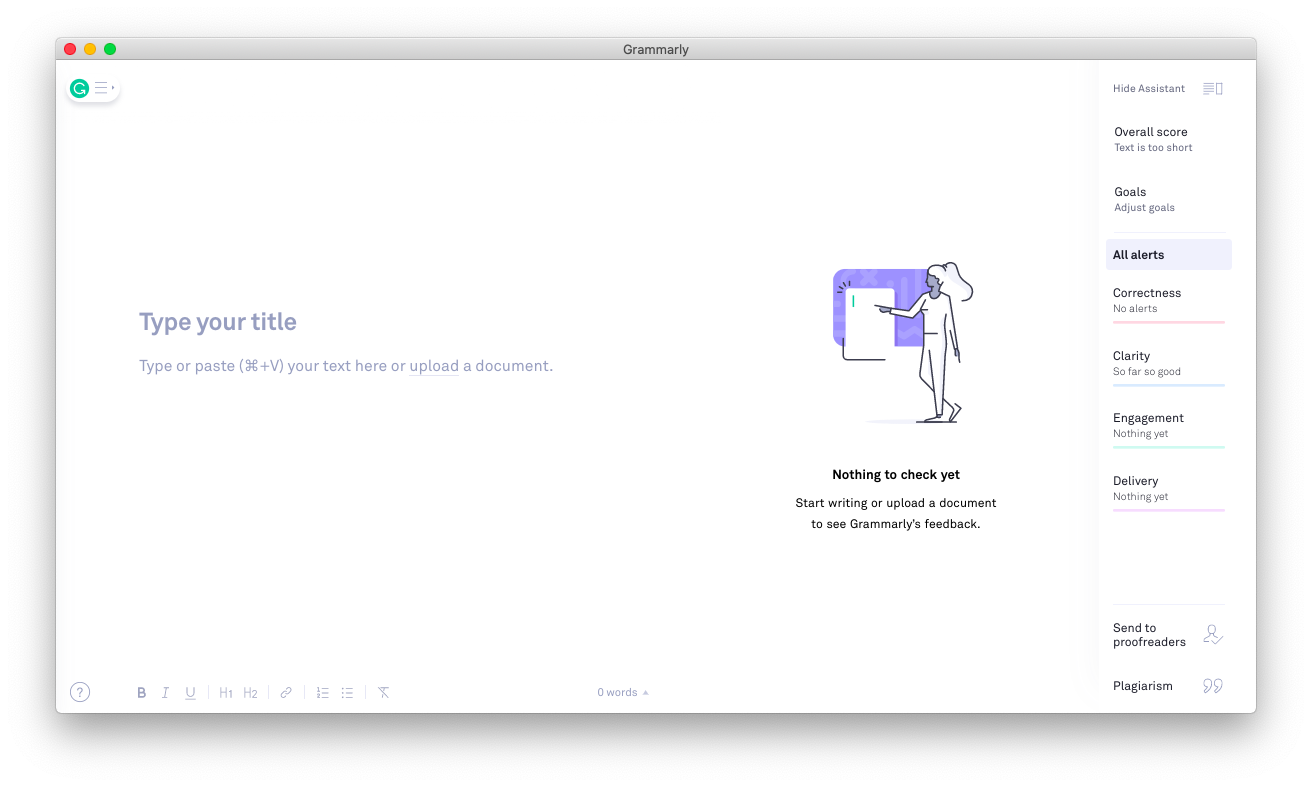Click the 'So far so good' text
The image size is (1312, 787).
[x=1147, y=372]
